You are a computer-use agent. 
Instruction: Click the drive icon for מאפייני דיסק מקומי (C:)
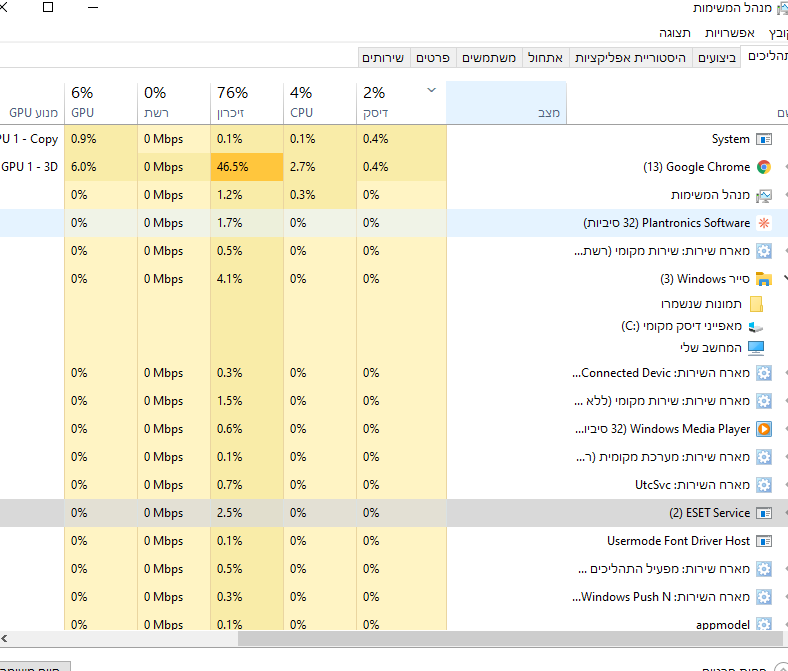click(756, 326)
